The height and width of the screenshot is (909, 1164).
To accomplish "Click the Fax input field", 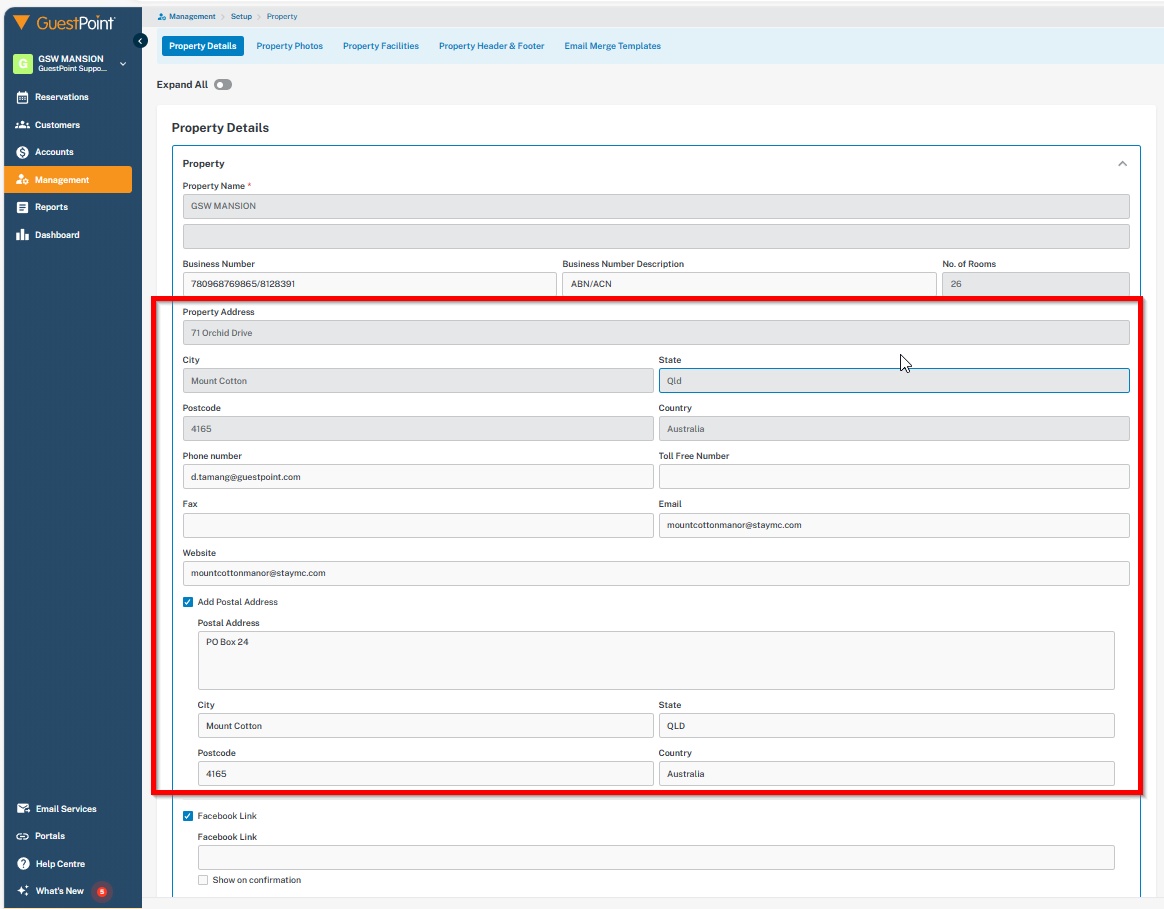I will [x=418, y=525].
